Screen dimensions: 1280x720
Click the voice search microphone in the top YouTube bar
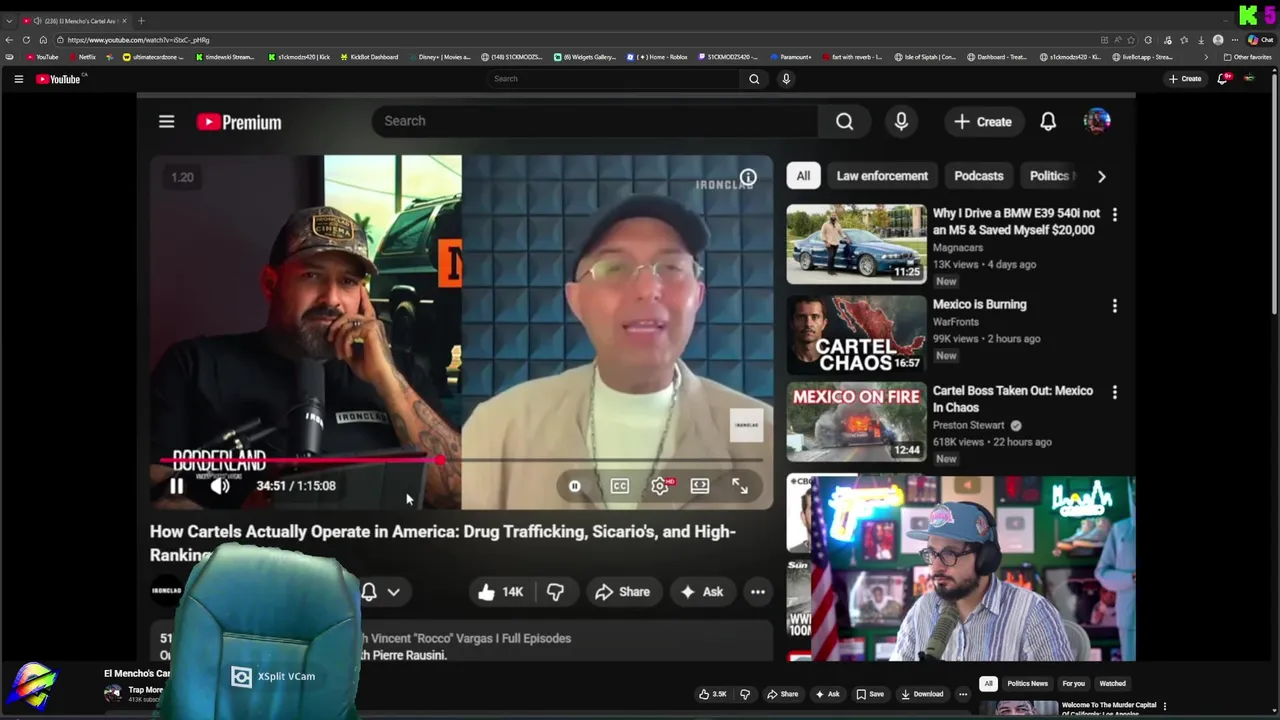pyautogui.click(x=786, y=79)
